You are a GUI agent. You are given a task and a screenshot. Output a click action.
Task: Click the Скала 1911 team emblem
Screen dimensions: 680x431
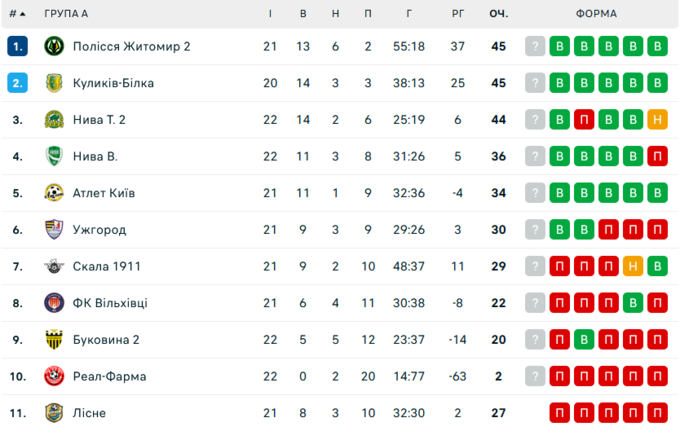tap(54, 266)
